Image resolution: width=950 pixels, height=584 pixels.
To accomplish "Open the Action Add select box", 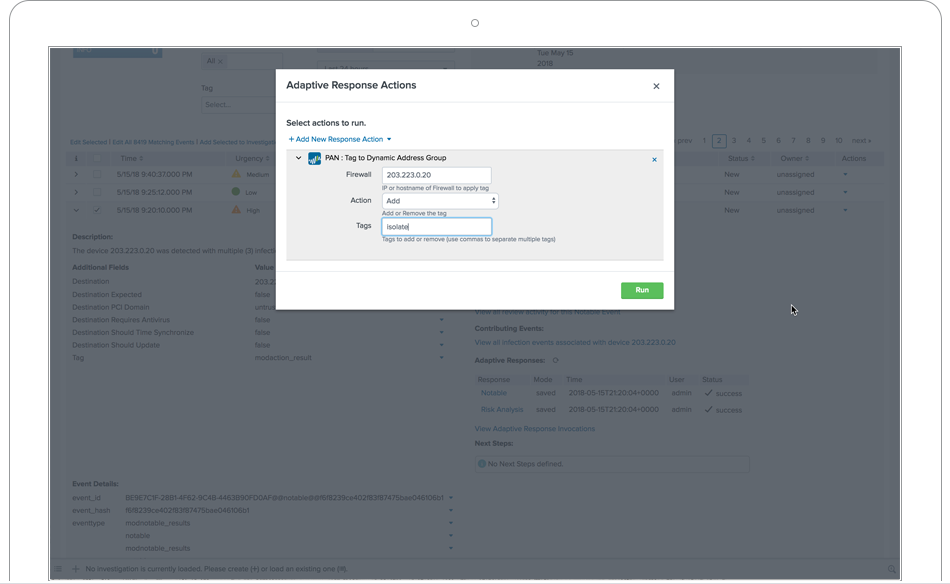I will click(440, 201).
